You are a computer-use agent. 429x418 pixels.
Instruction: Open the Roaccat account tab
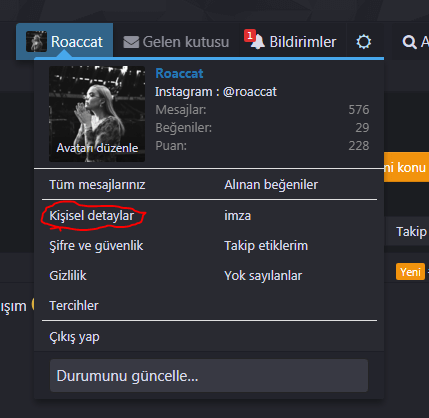pos(64,42)
